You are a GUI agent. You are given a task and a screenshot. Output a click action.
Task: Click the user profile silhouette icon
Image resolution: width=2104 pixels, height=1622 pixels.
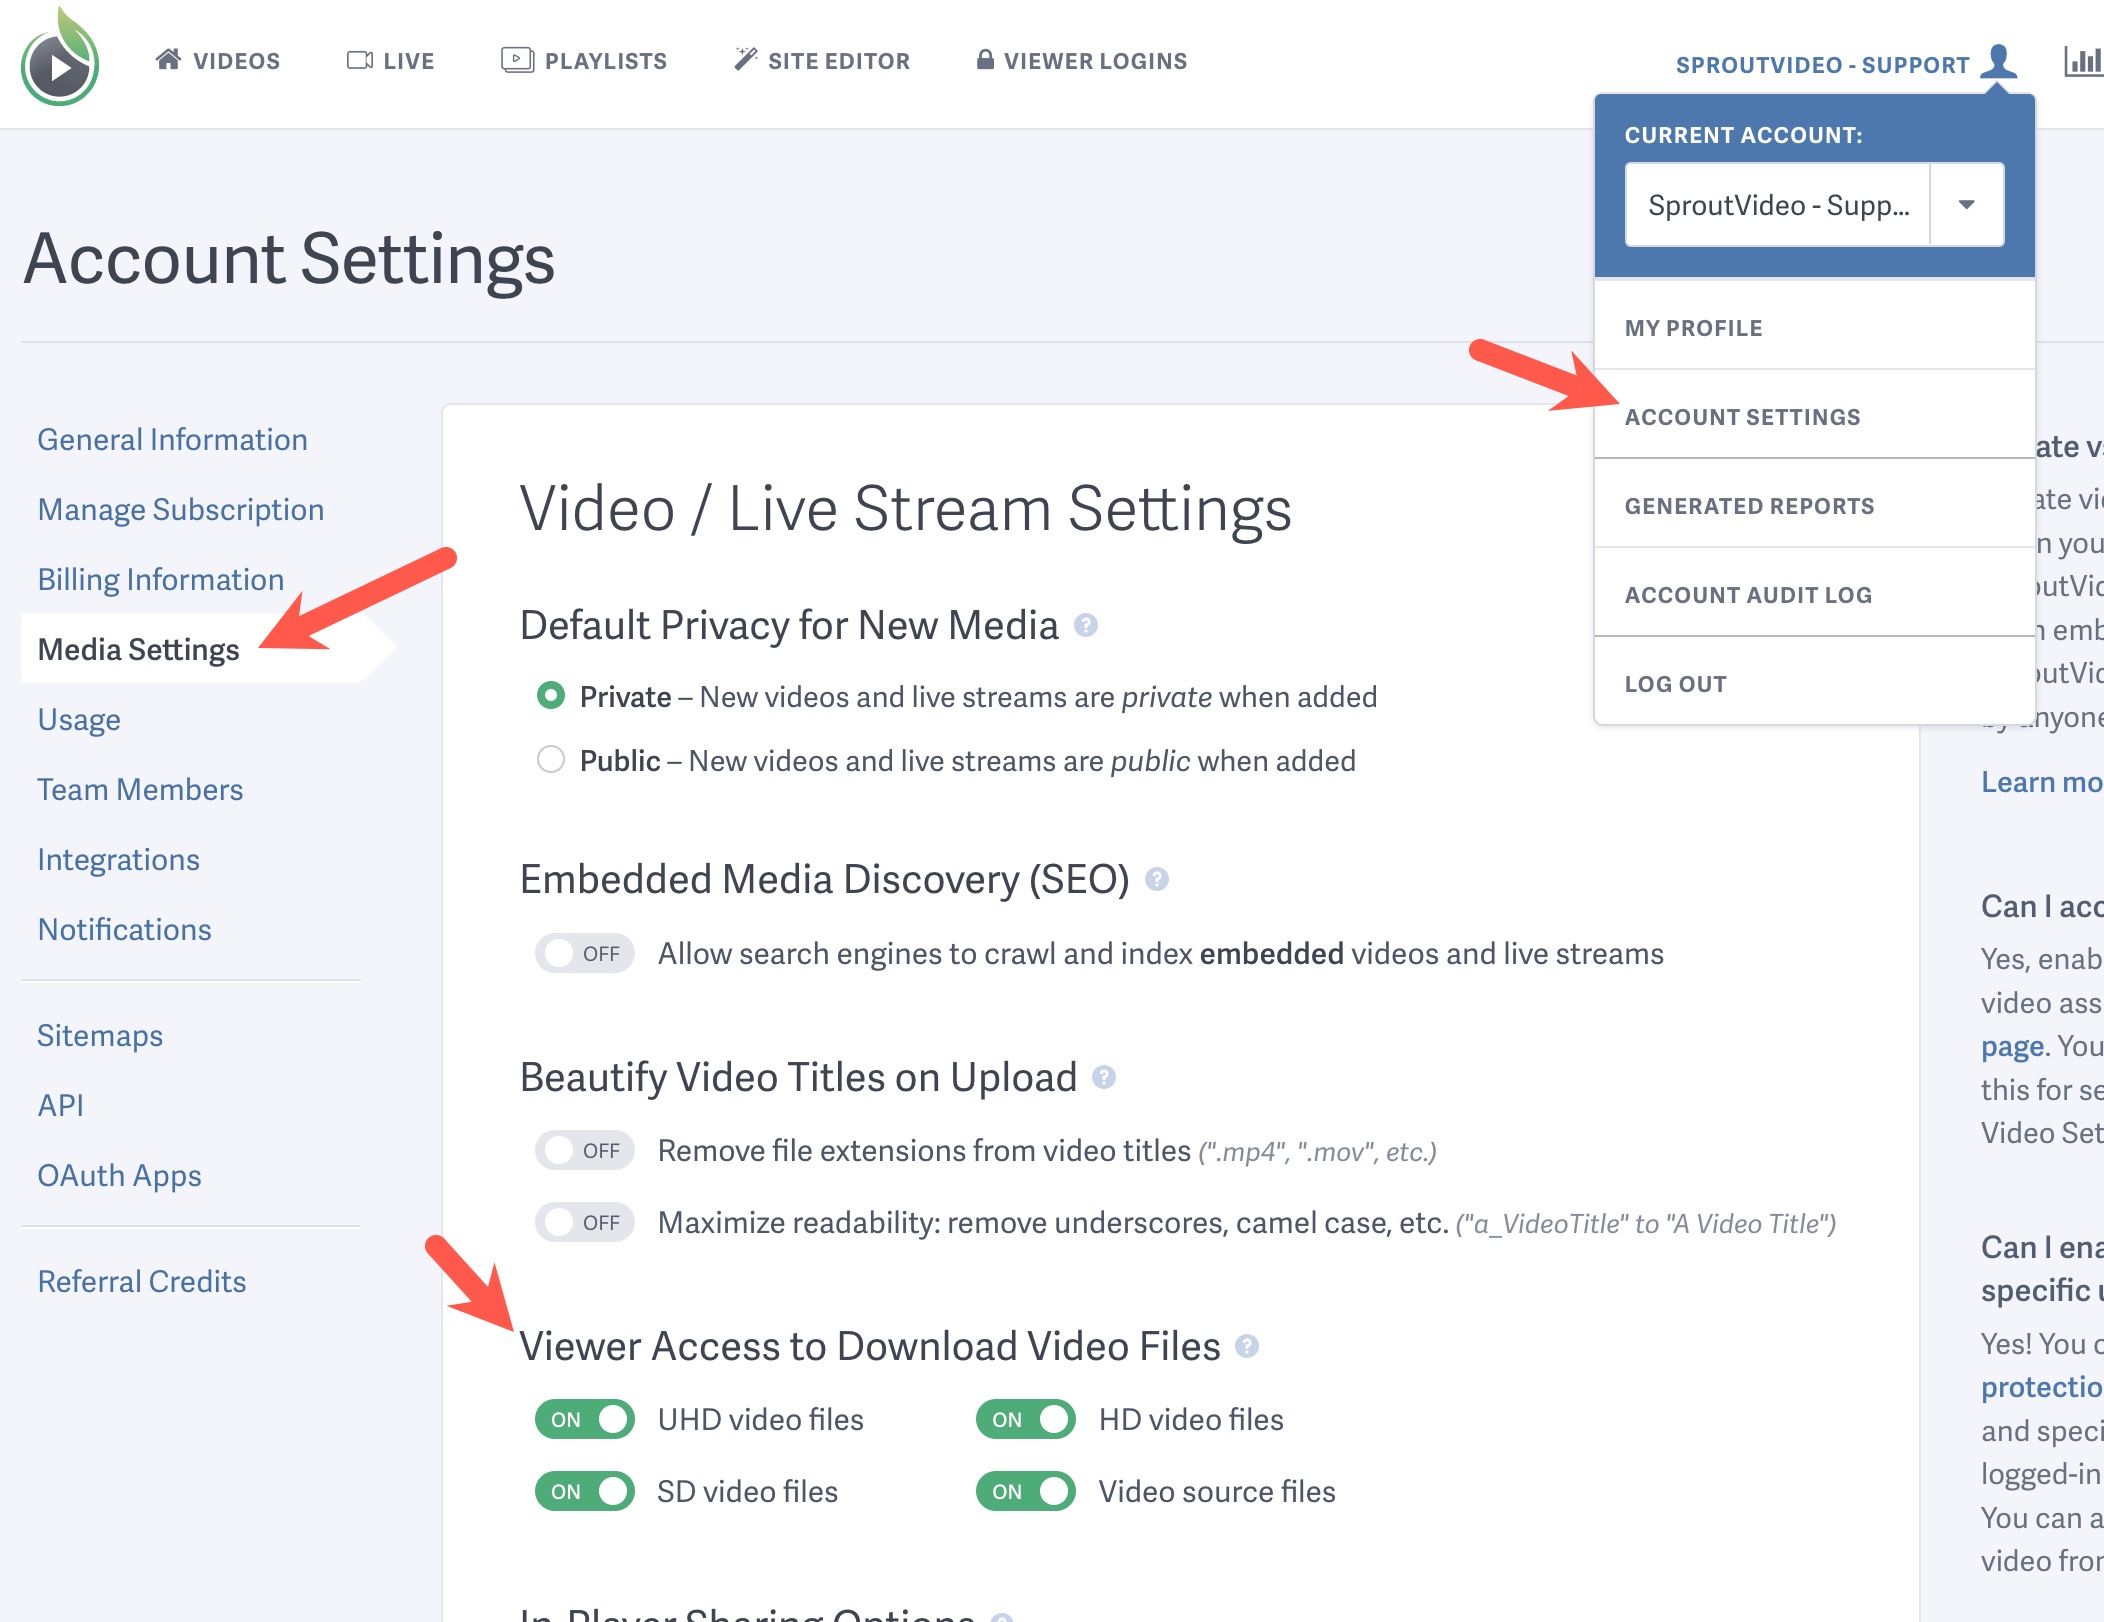[x=2000, y=62]
